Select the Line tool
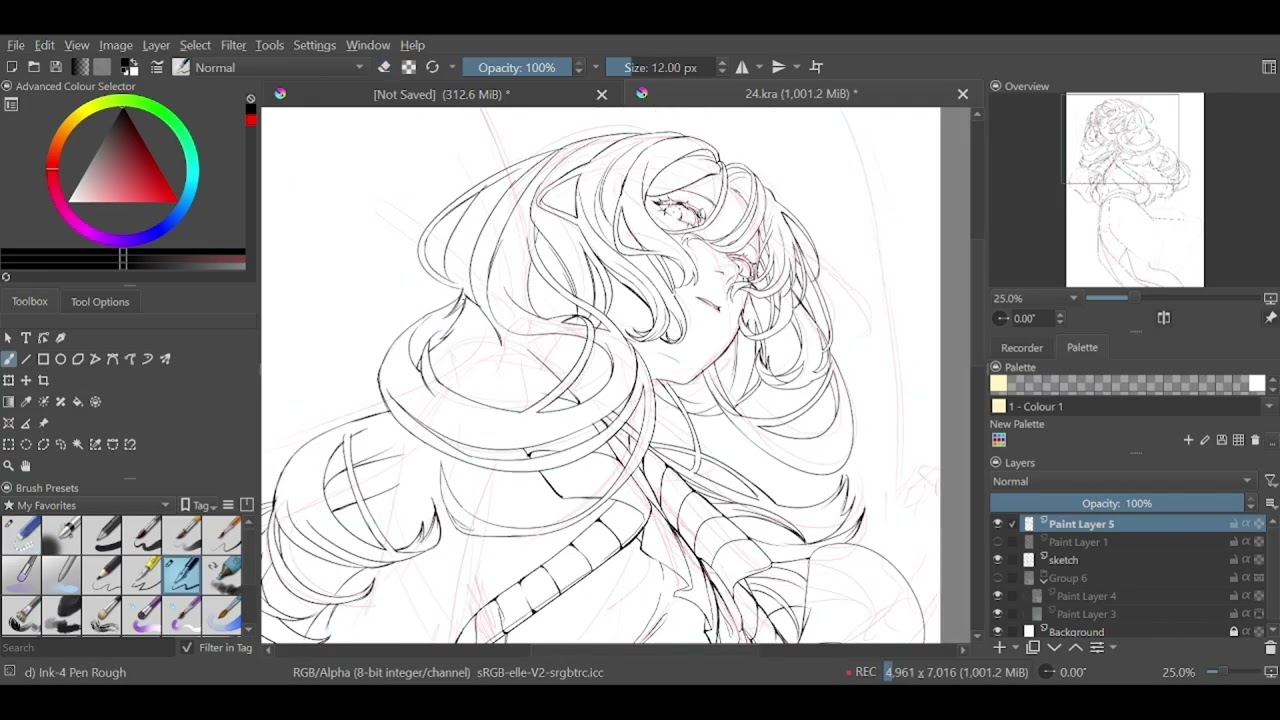1280x720 pixels. tap(26, 359)
